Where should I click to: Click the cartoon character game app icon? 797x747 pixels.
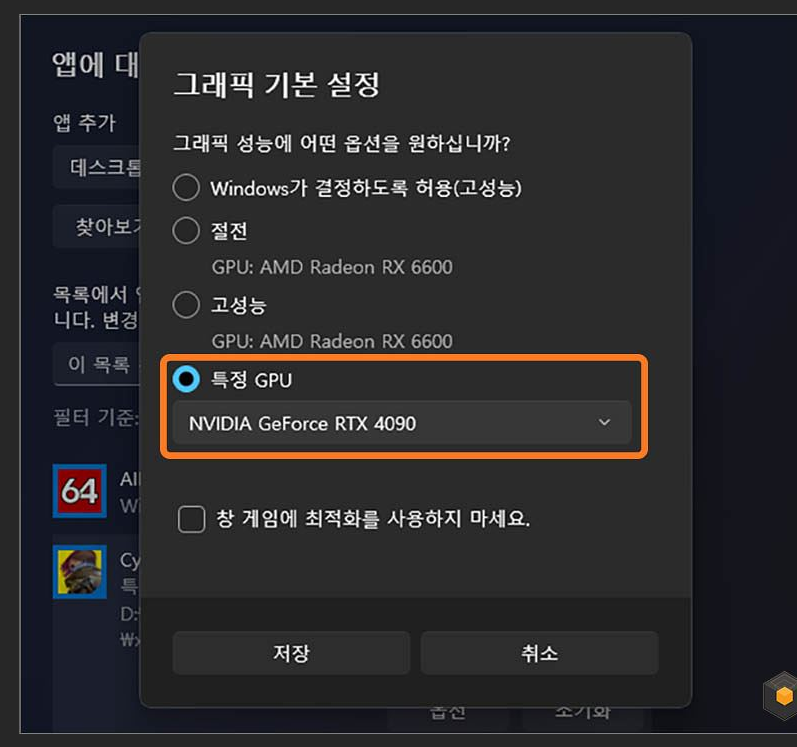tap(80, 572)
